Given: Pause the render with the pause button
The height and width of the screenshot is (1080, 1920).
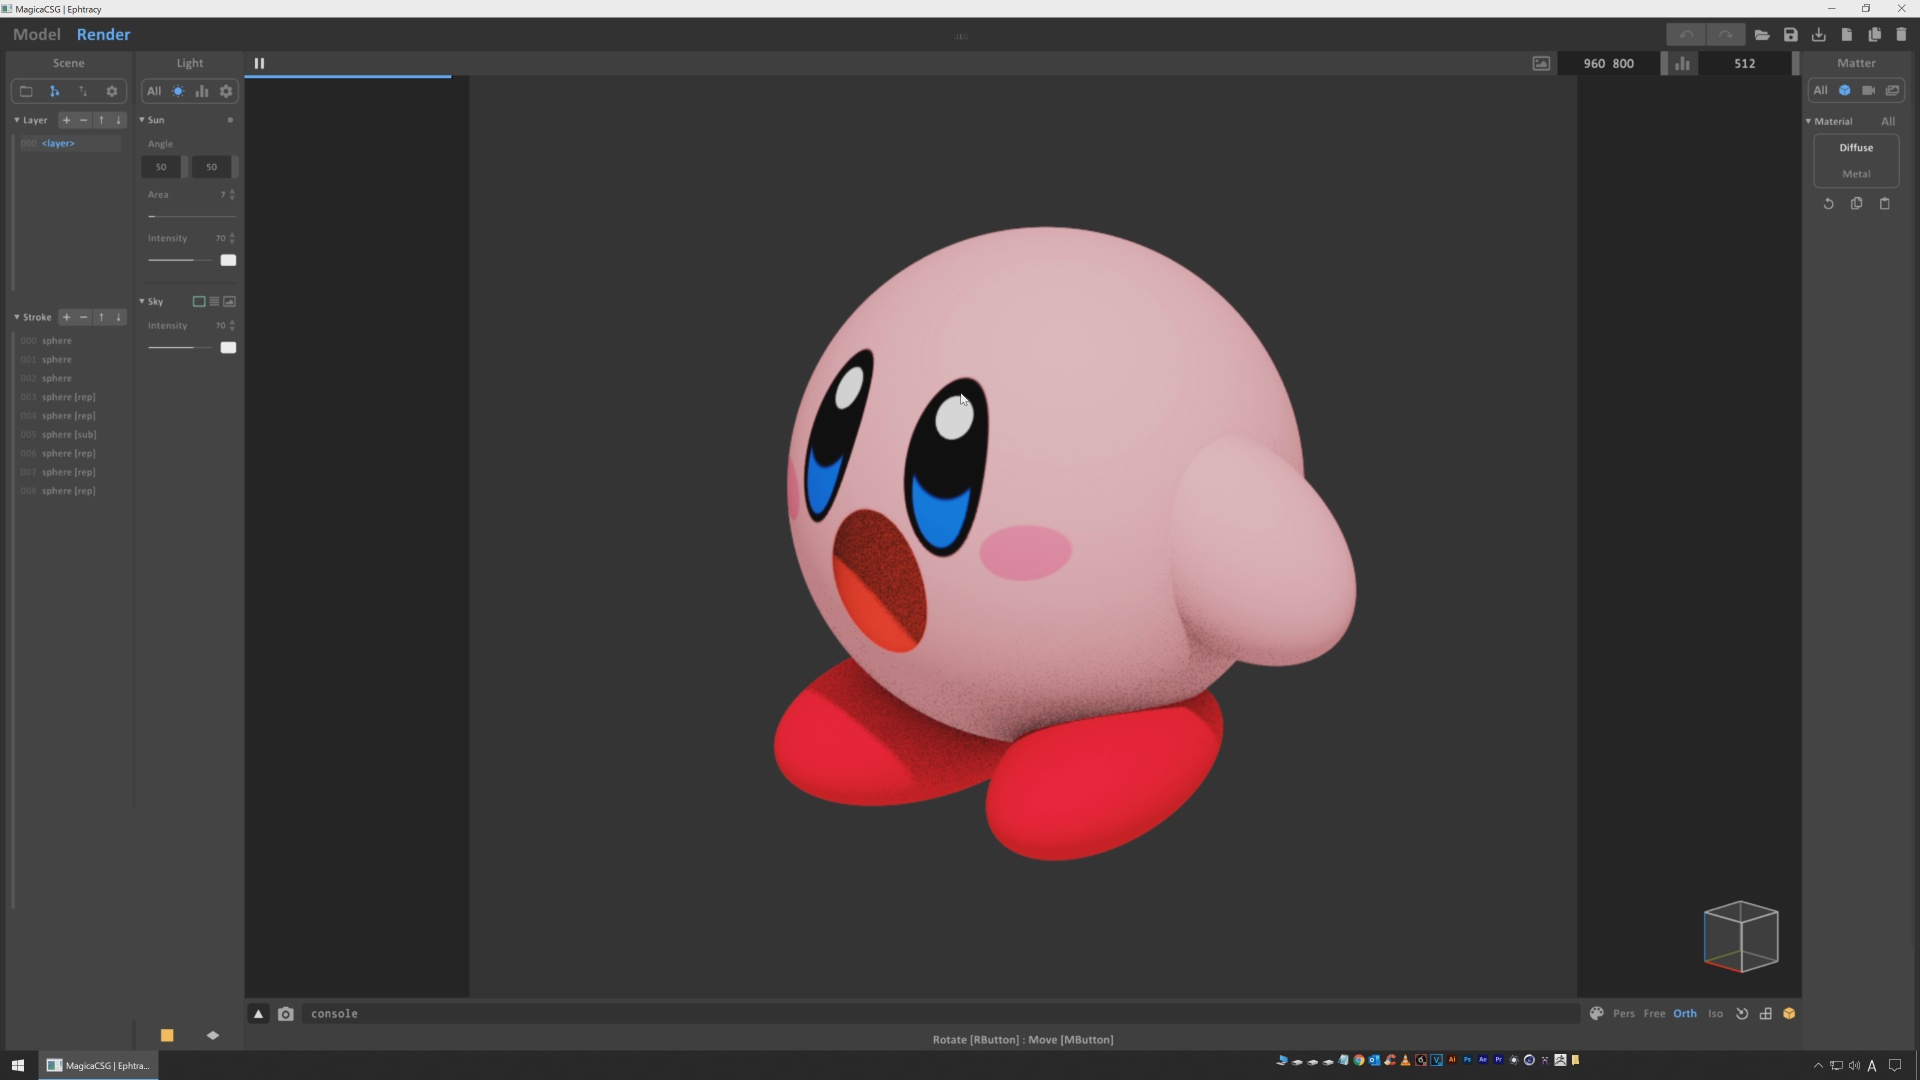Looking at the screenshot, I should pos(259,63).
